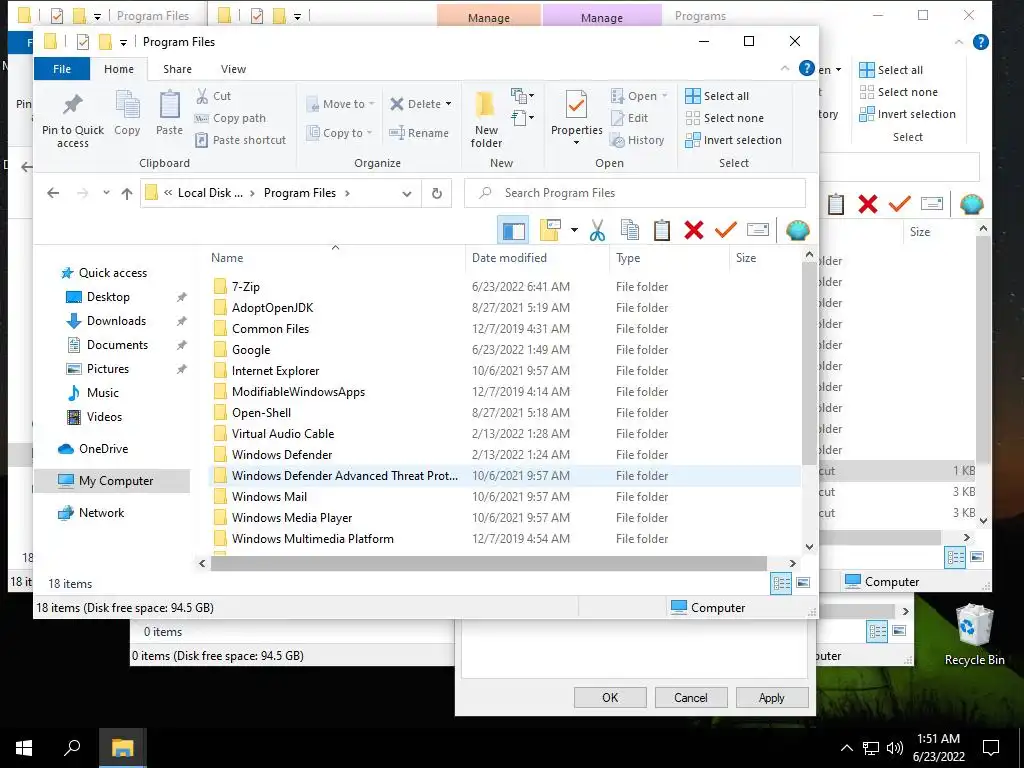Click Local Disk in the address breadcrumb

(210, 193)
